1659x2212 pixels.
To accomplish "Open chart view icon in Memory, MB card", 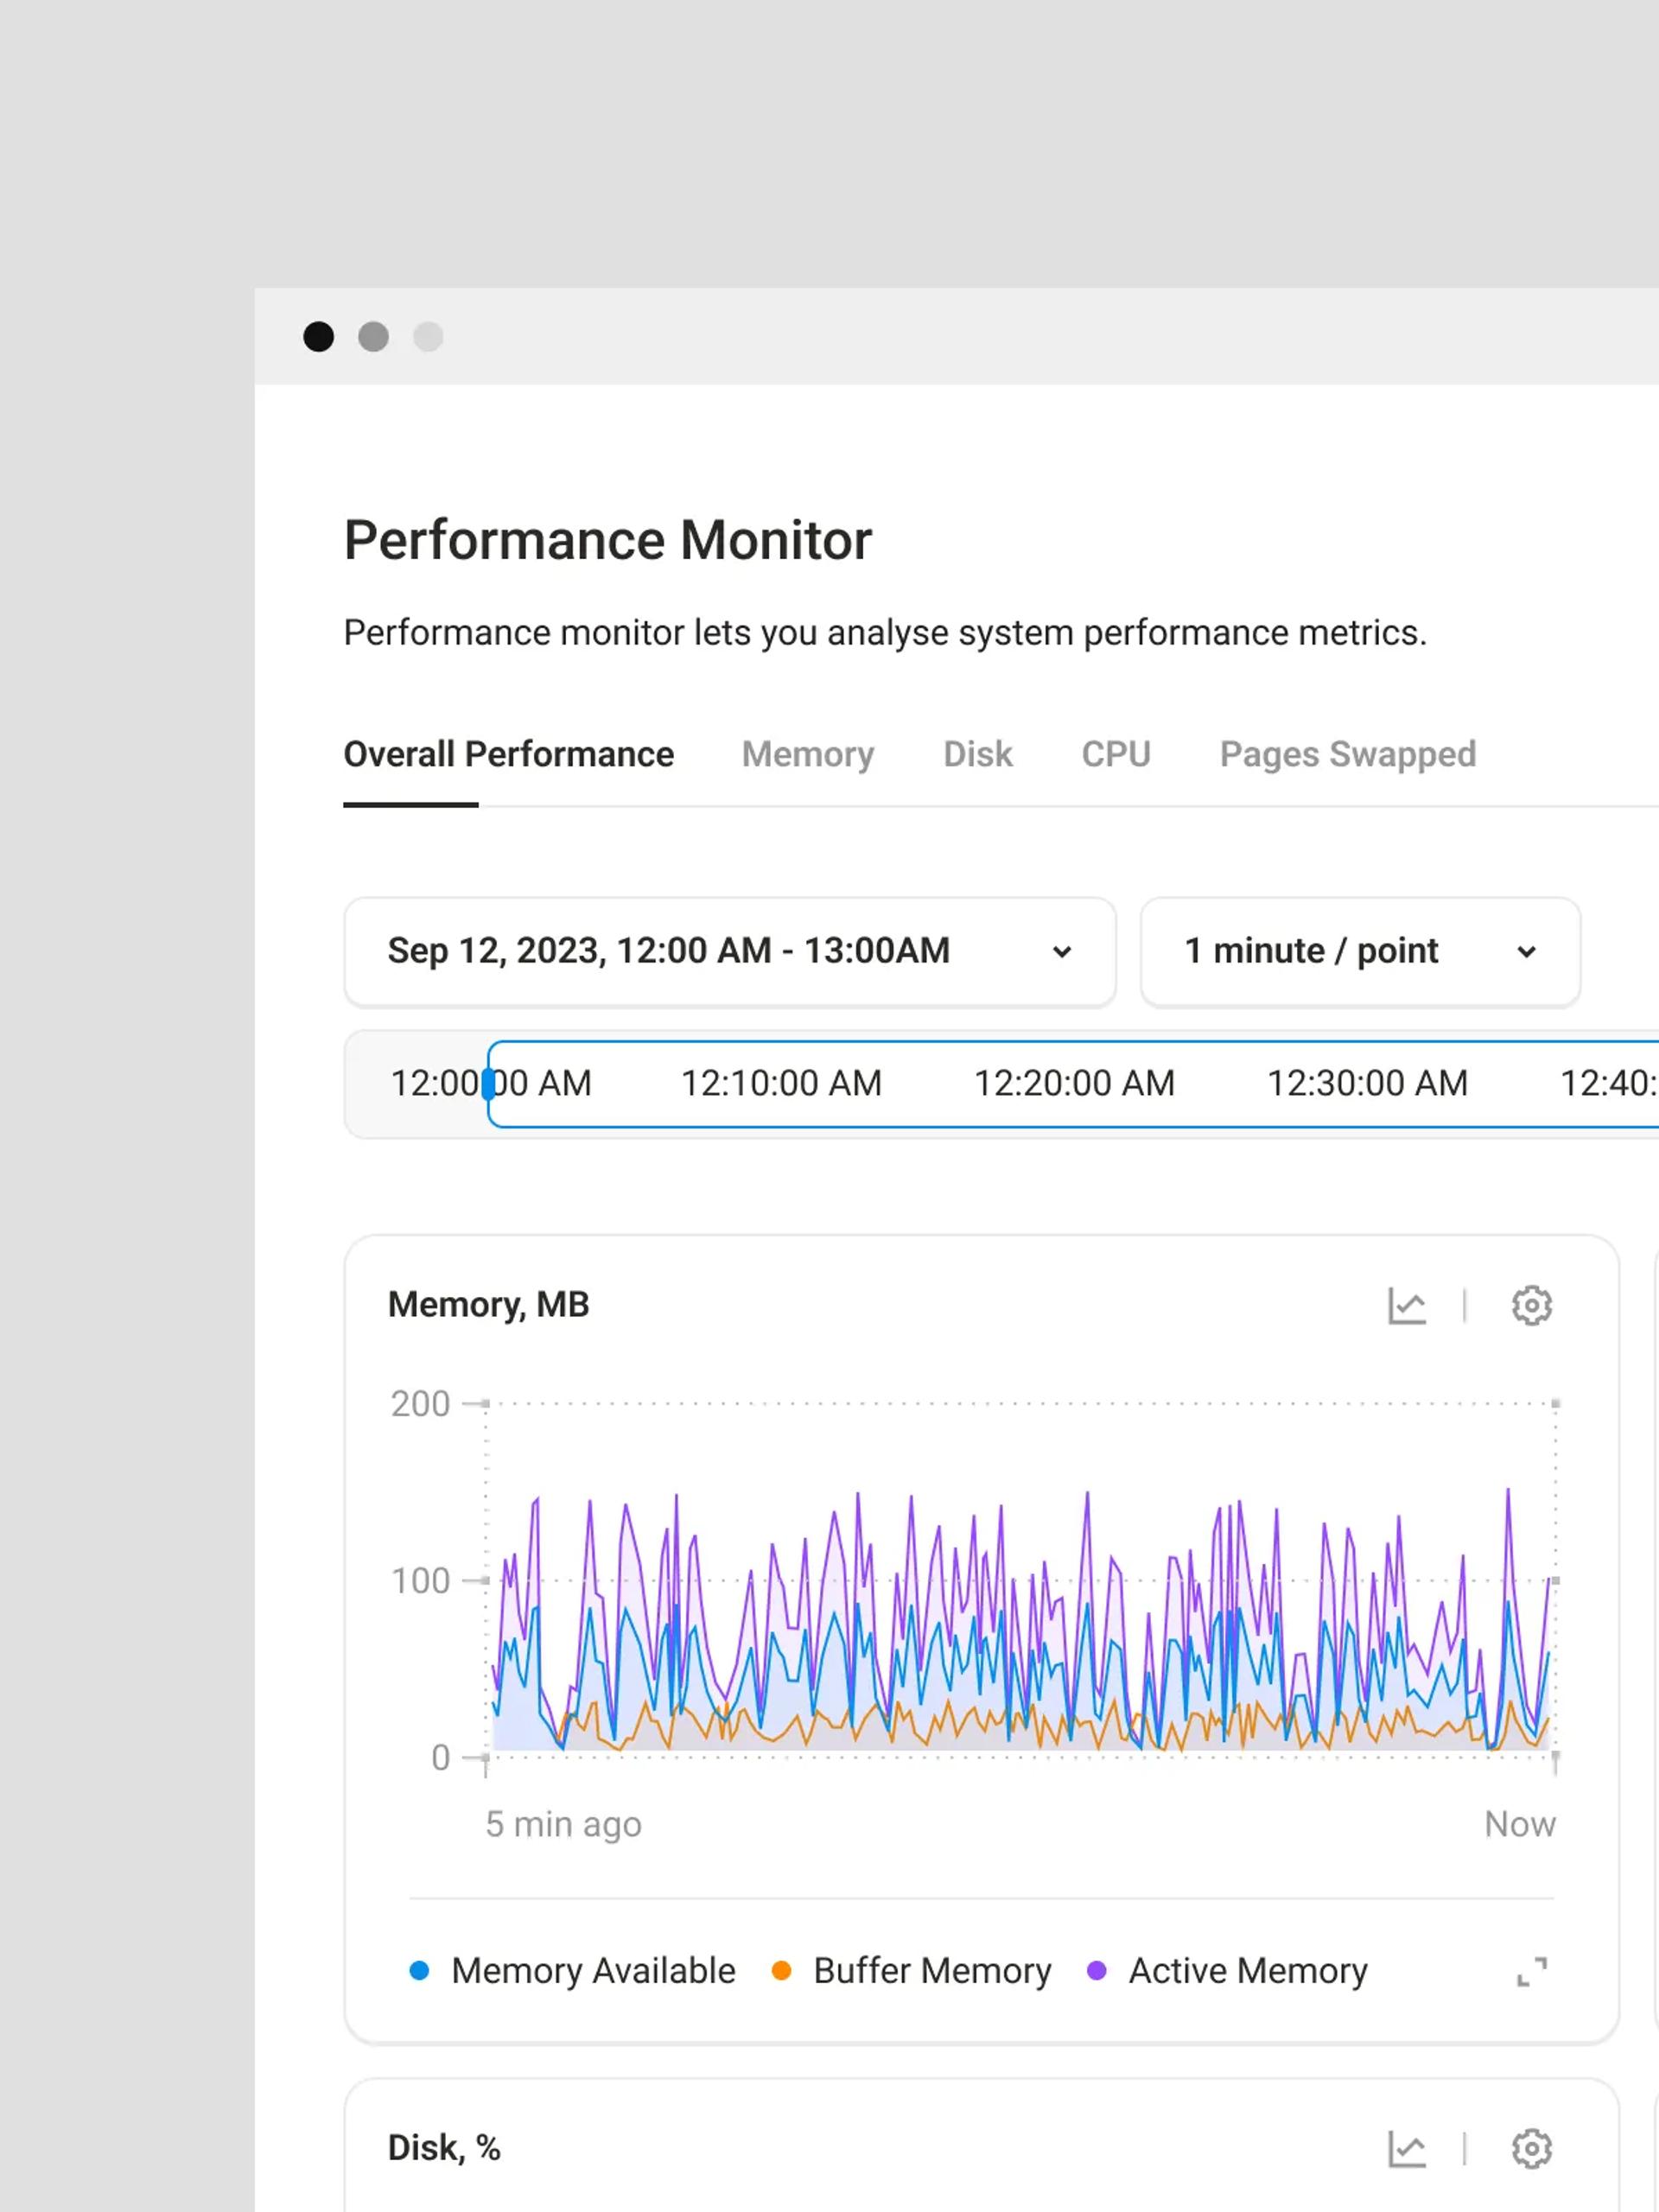I will click(x=1407, y=1306).
